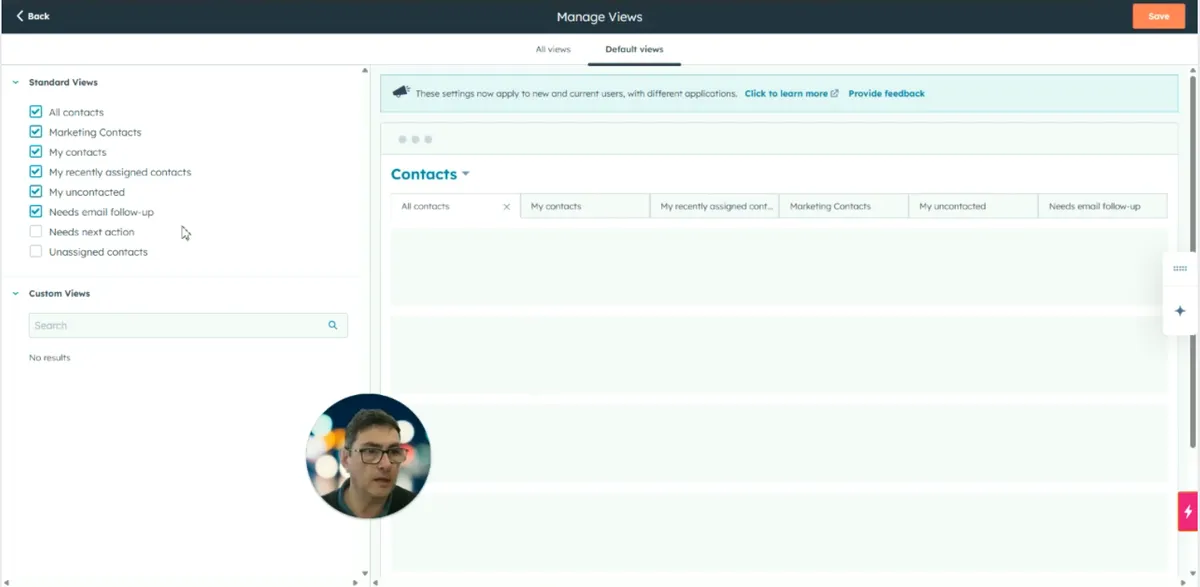Select the All contacts preview tab

click(x=455, y=206)
